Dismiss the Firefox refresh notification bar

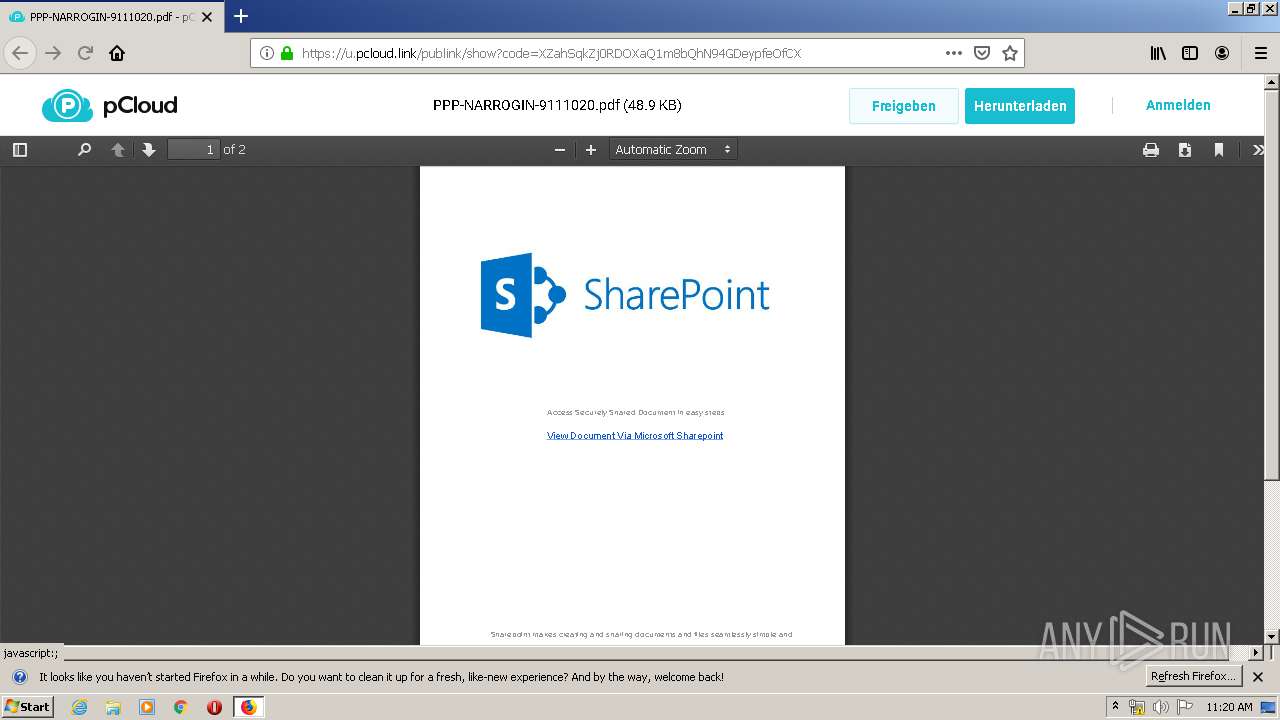[1258, 677]
